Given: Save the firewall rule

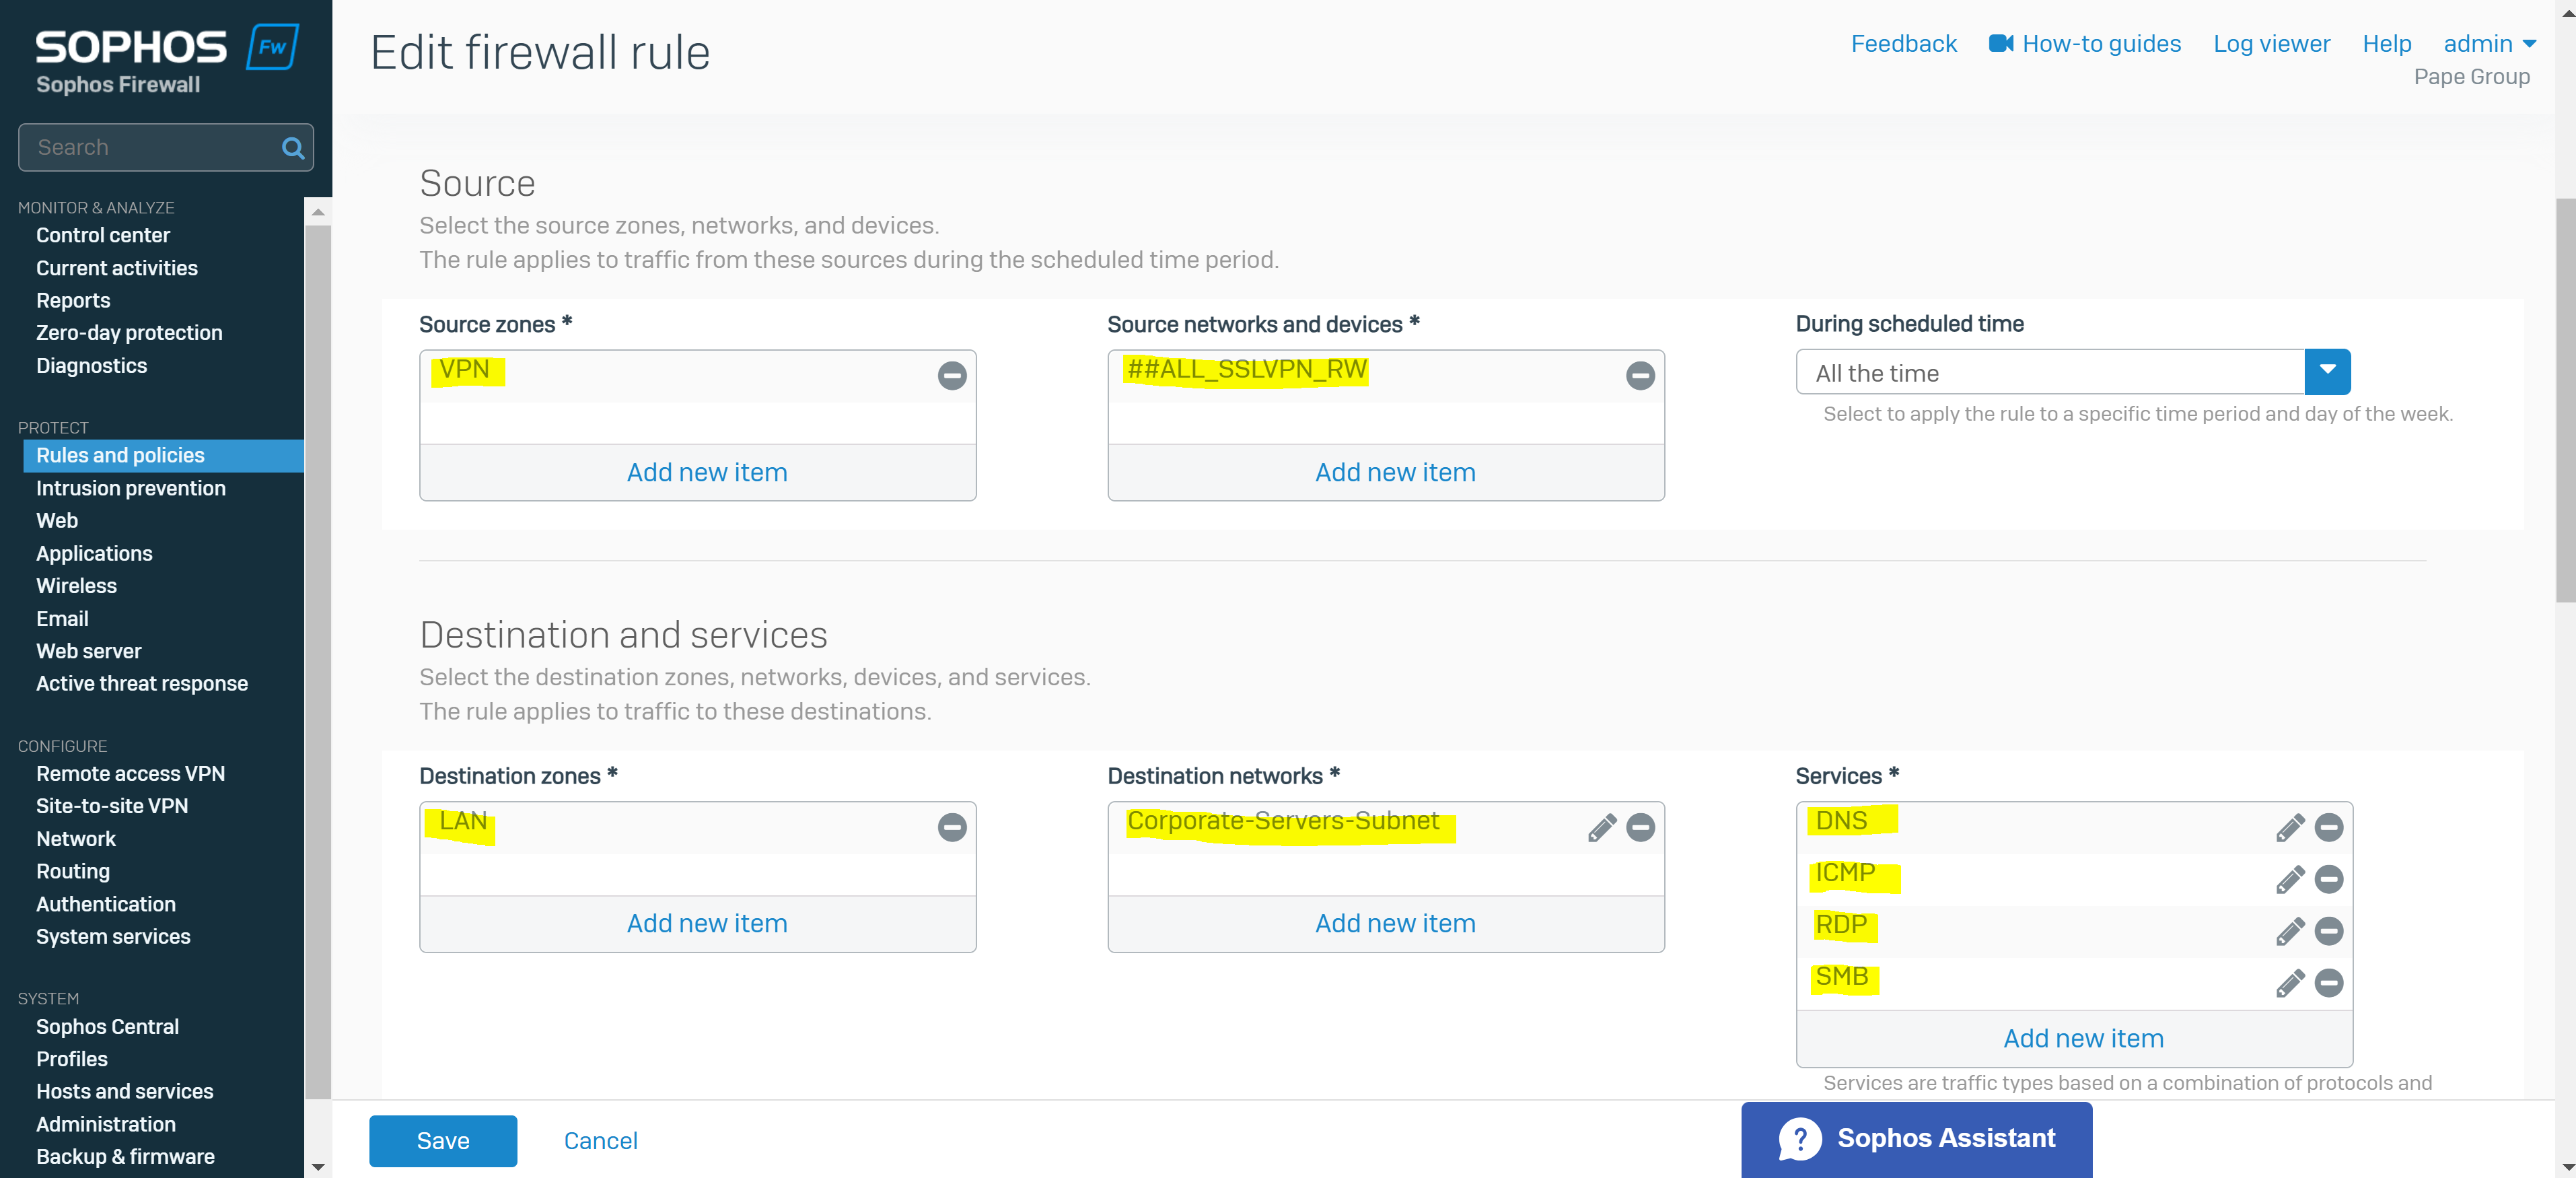Looking at the screenshot, I should [x=443, y=1140].
